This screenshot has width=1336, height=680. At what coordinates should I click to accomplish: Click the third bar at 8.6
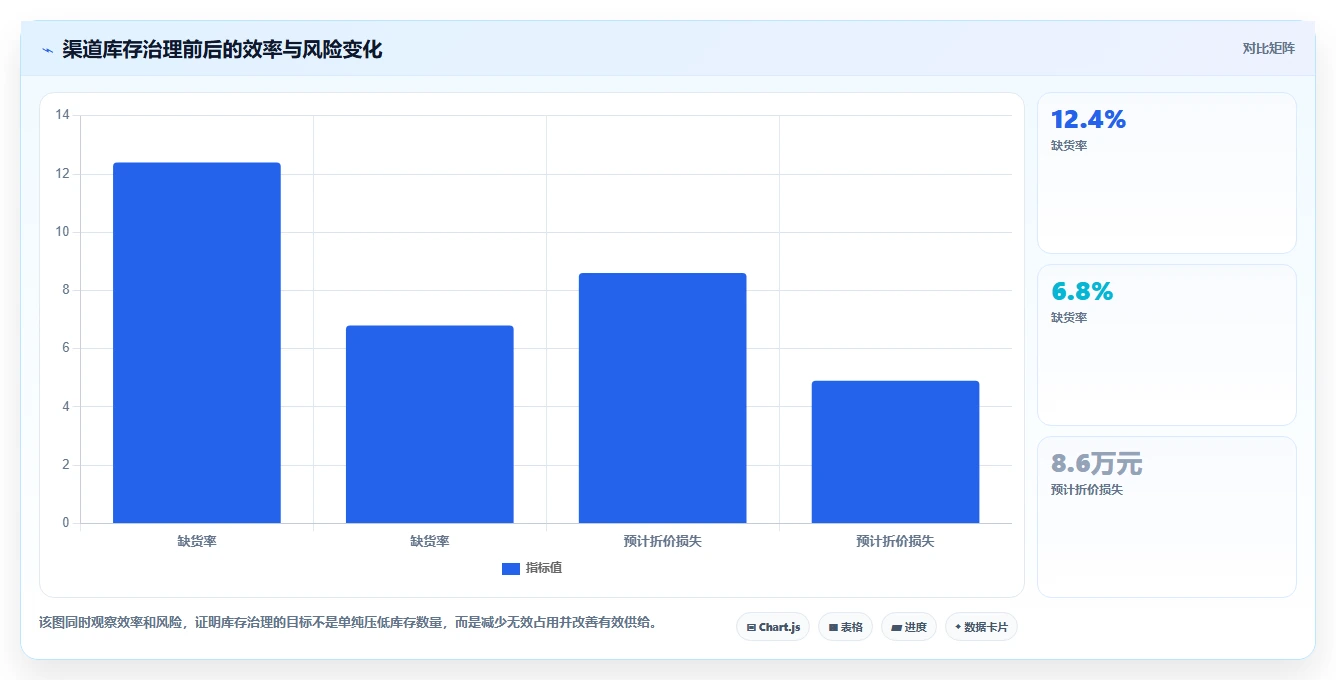coord(663,398)
